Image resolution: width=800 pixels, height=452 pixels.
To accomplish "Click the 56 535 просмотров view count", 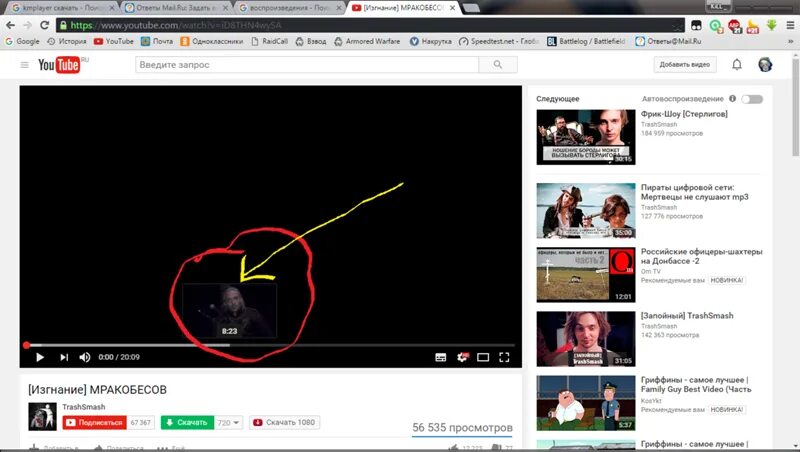I will point(462,428).
